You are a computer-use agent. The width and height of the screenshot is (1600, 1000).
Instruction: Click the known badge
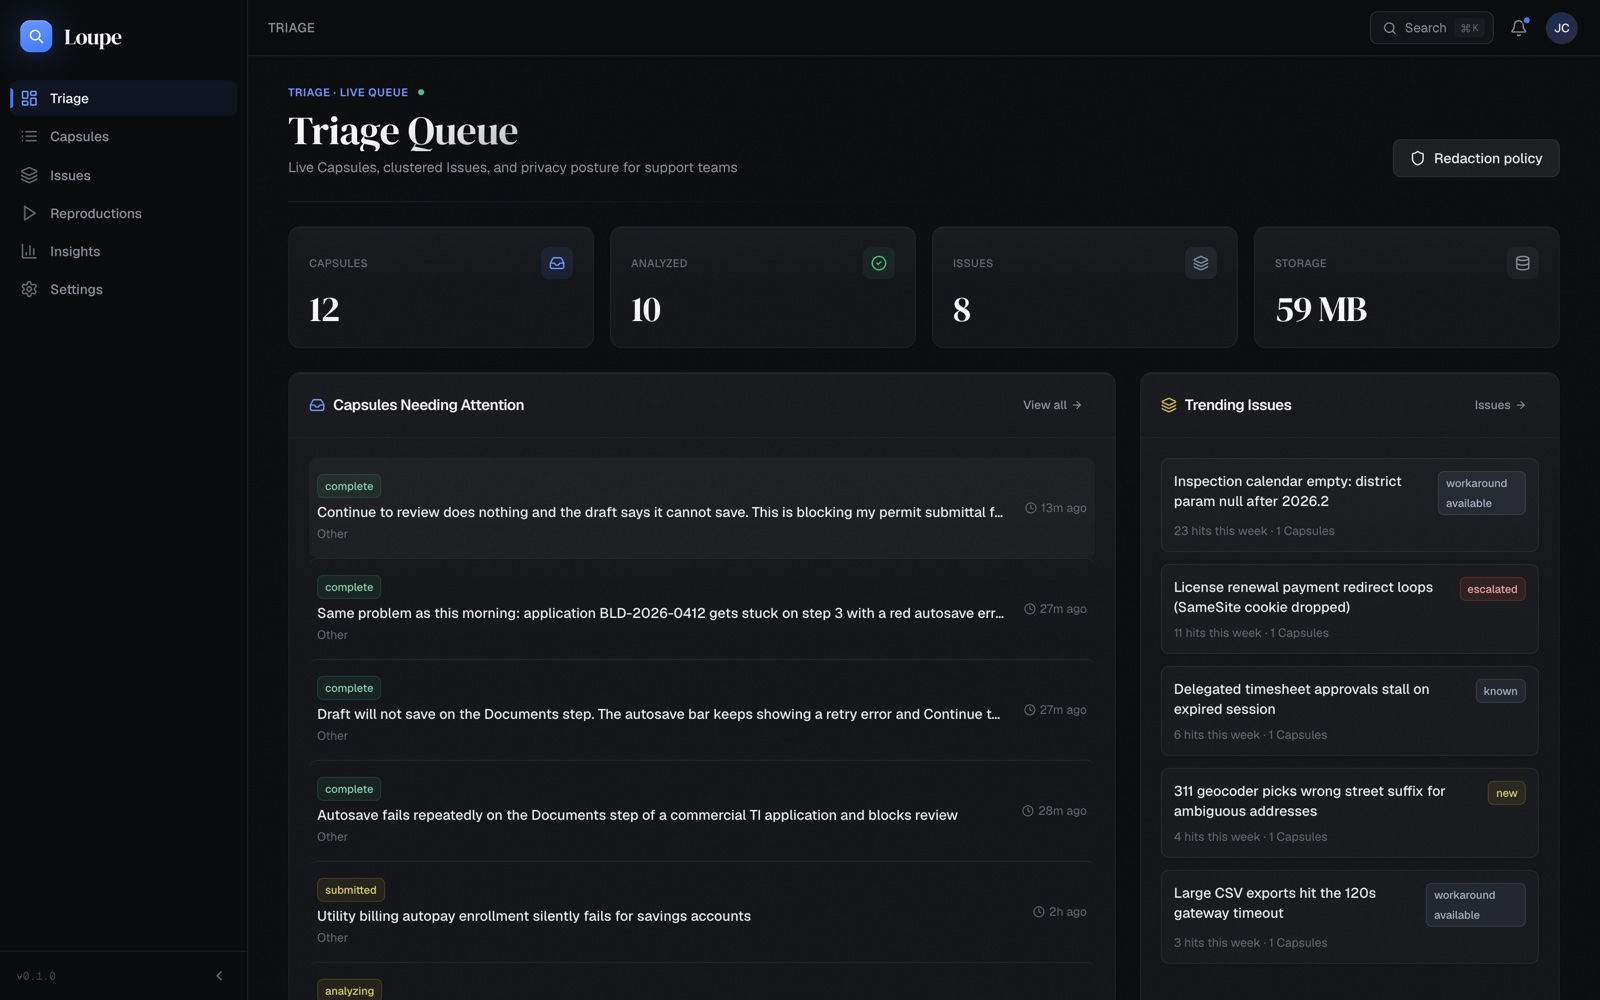pyautogui.click(x=1500, y=691)
